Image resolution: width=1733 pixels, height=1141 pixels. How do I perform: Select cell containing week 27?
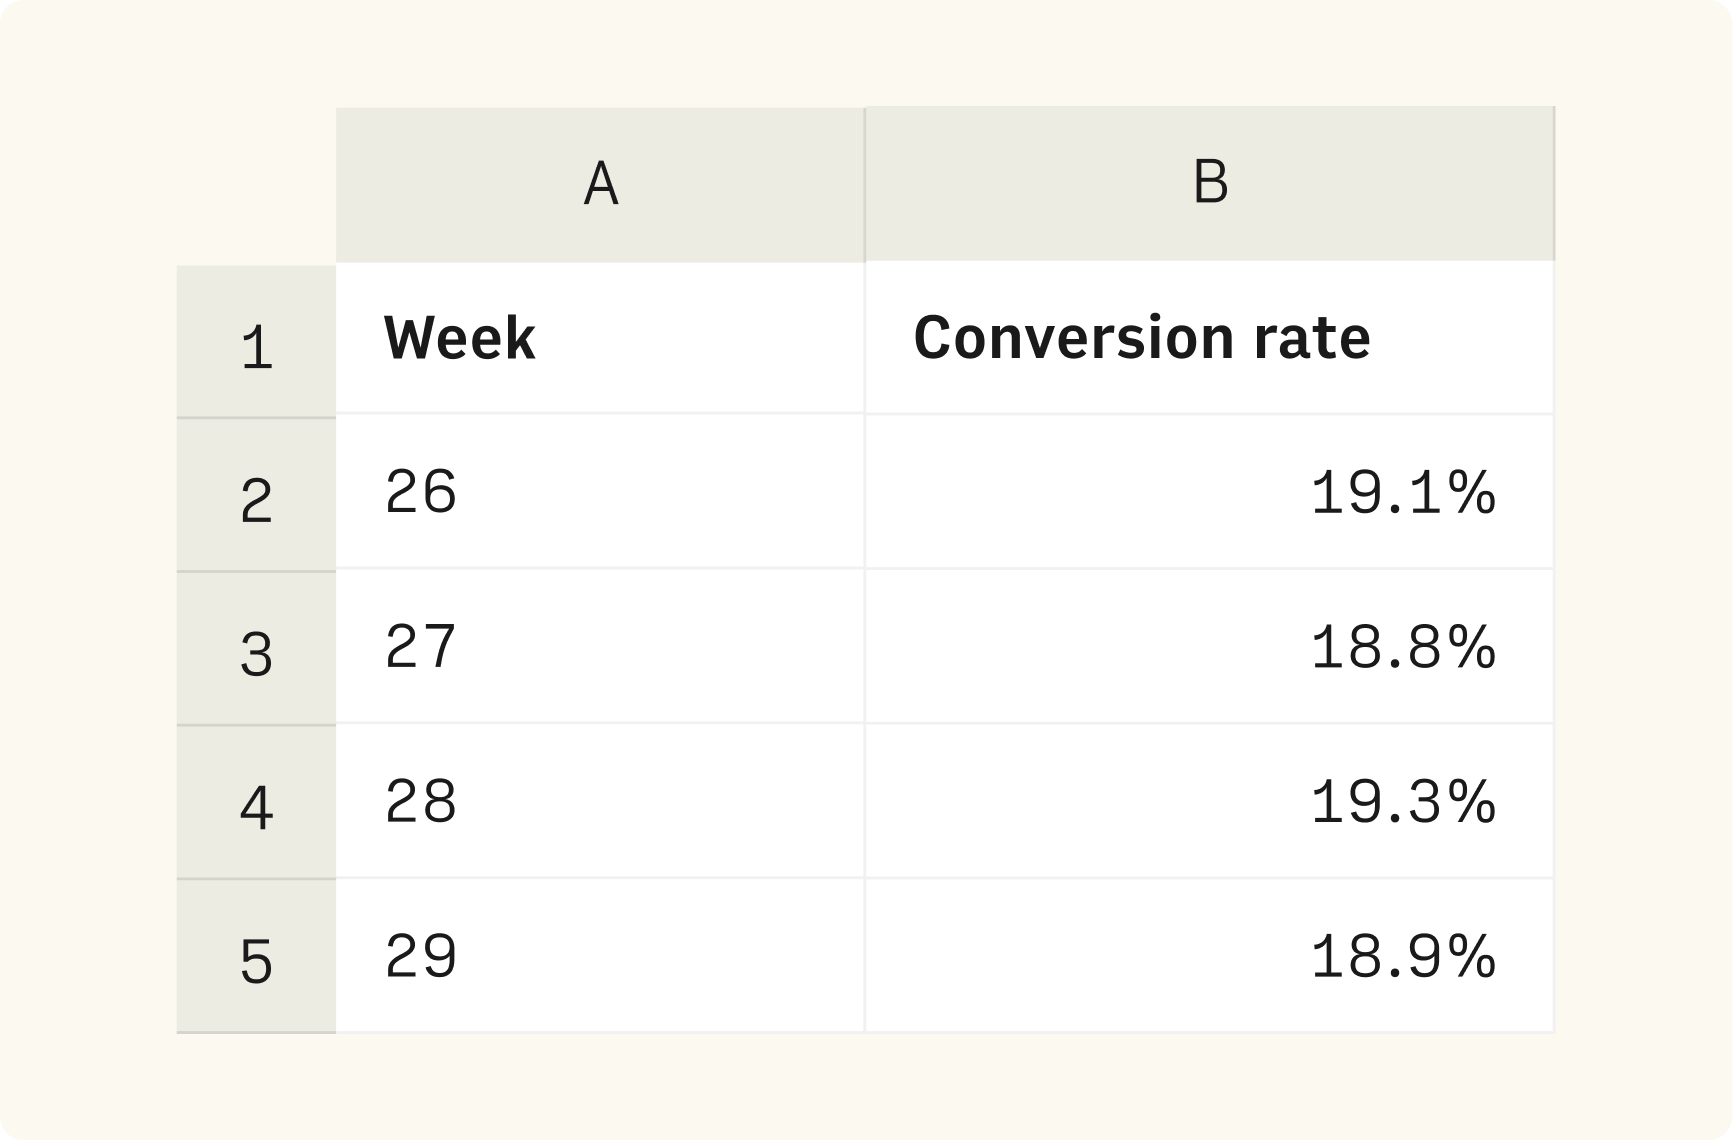coord(600,647)
